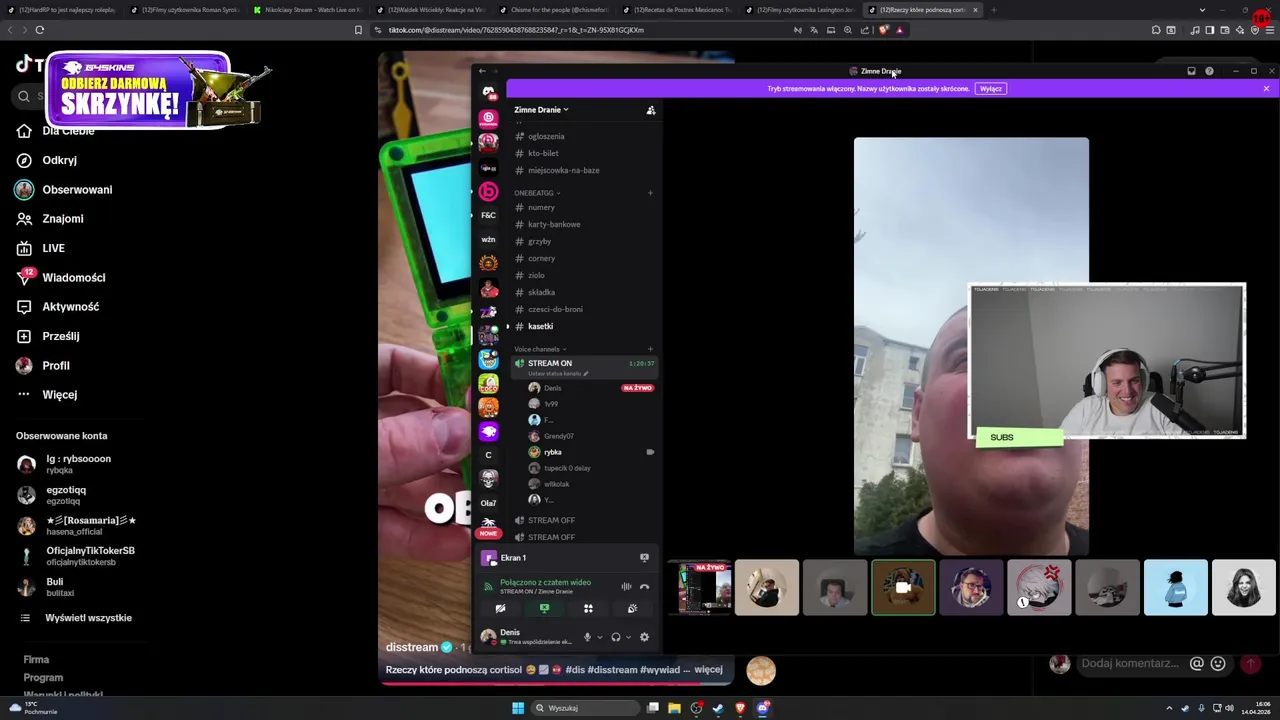Open the F&C server in Discord
The image size is (1280, 720).
[488, 215]
